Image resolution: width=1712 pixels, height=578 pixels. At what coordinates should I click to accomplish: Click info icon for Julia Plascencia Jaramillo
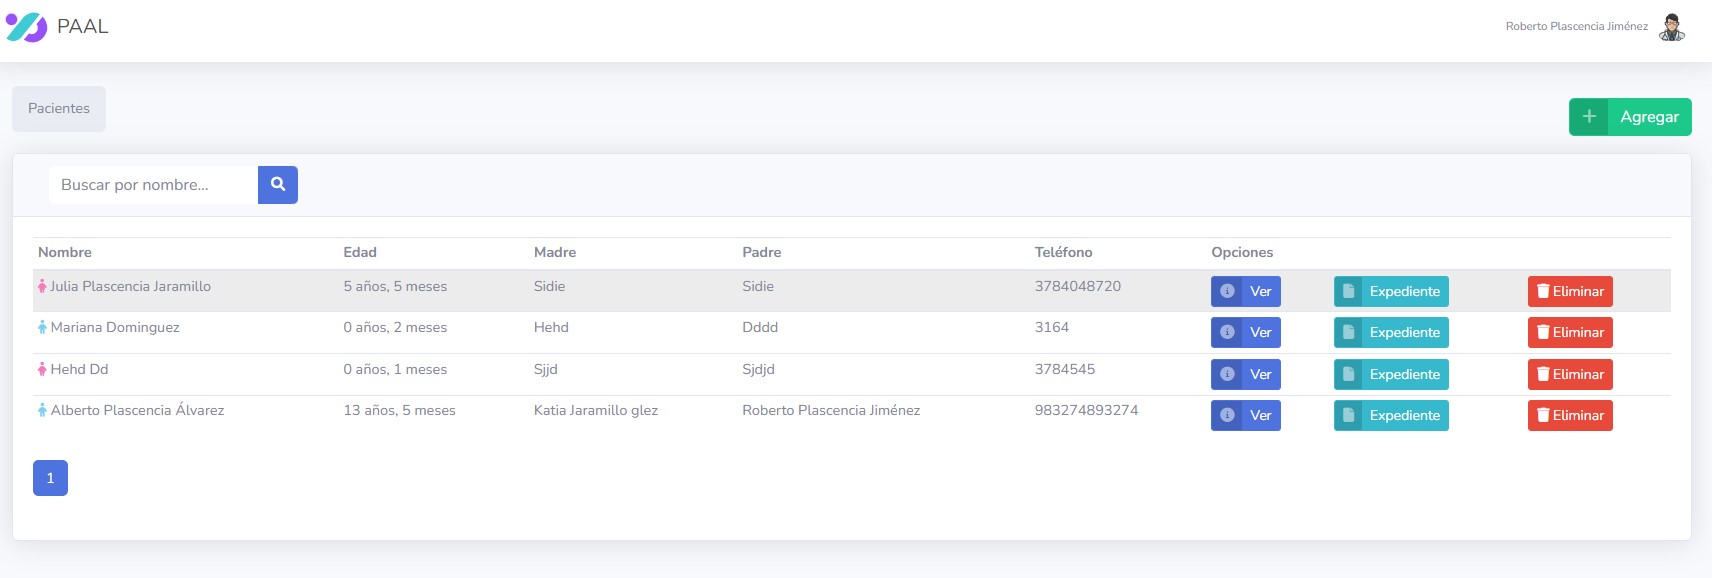pos(1227,292)
